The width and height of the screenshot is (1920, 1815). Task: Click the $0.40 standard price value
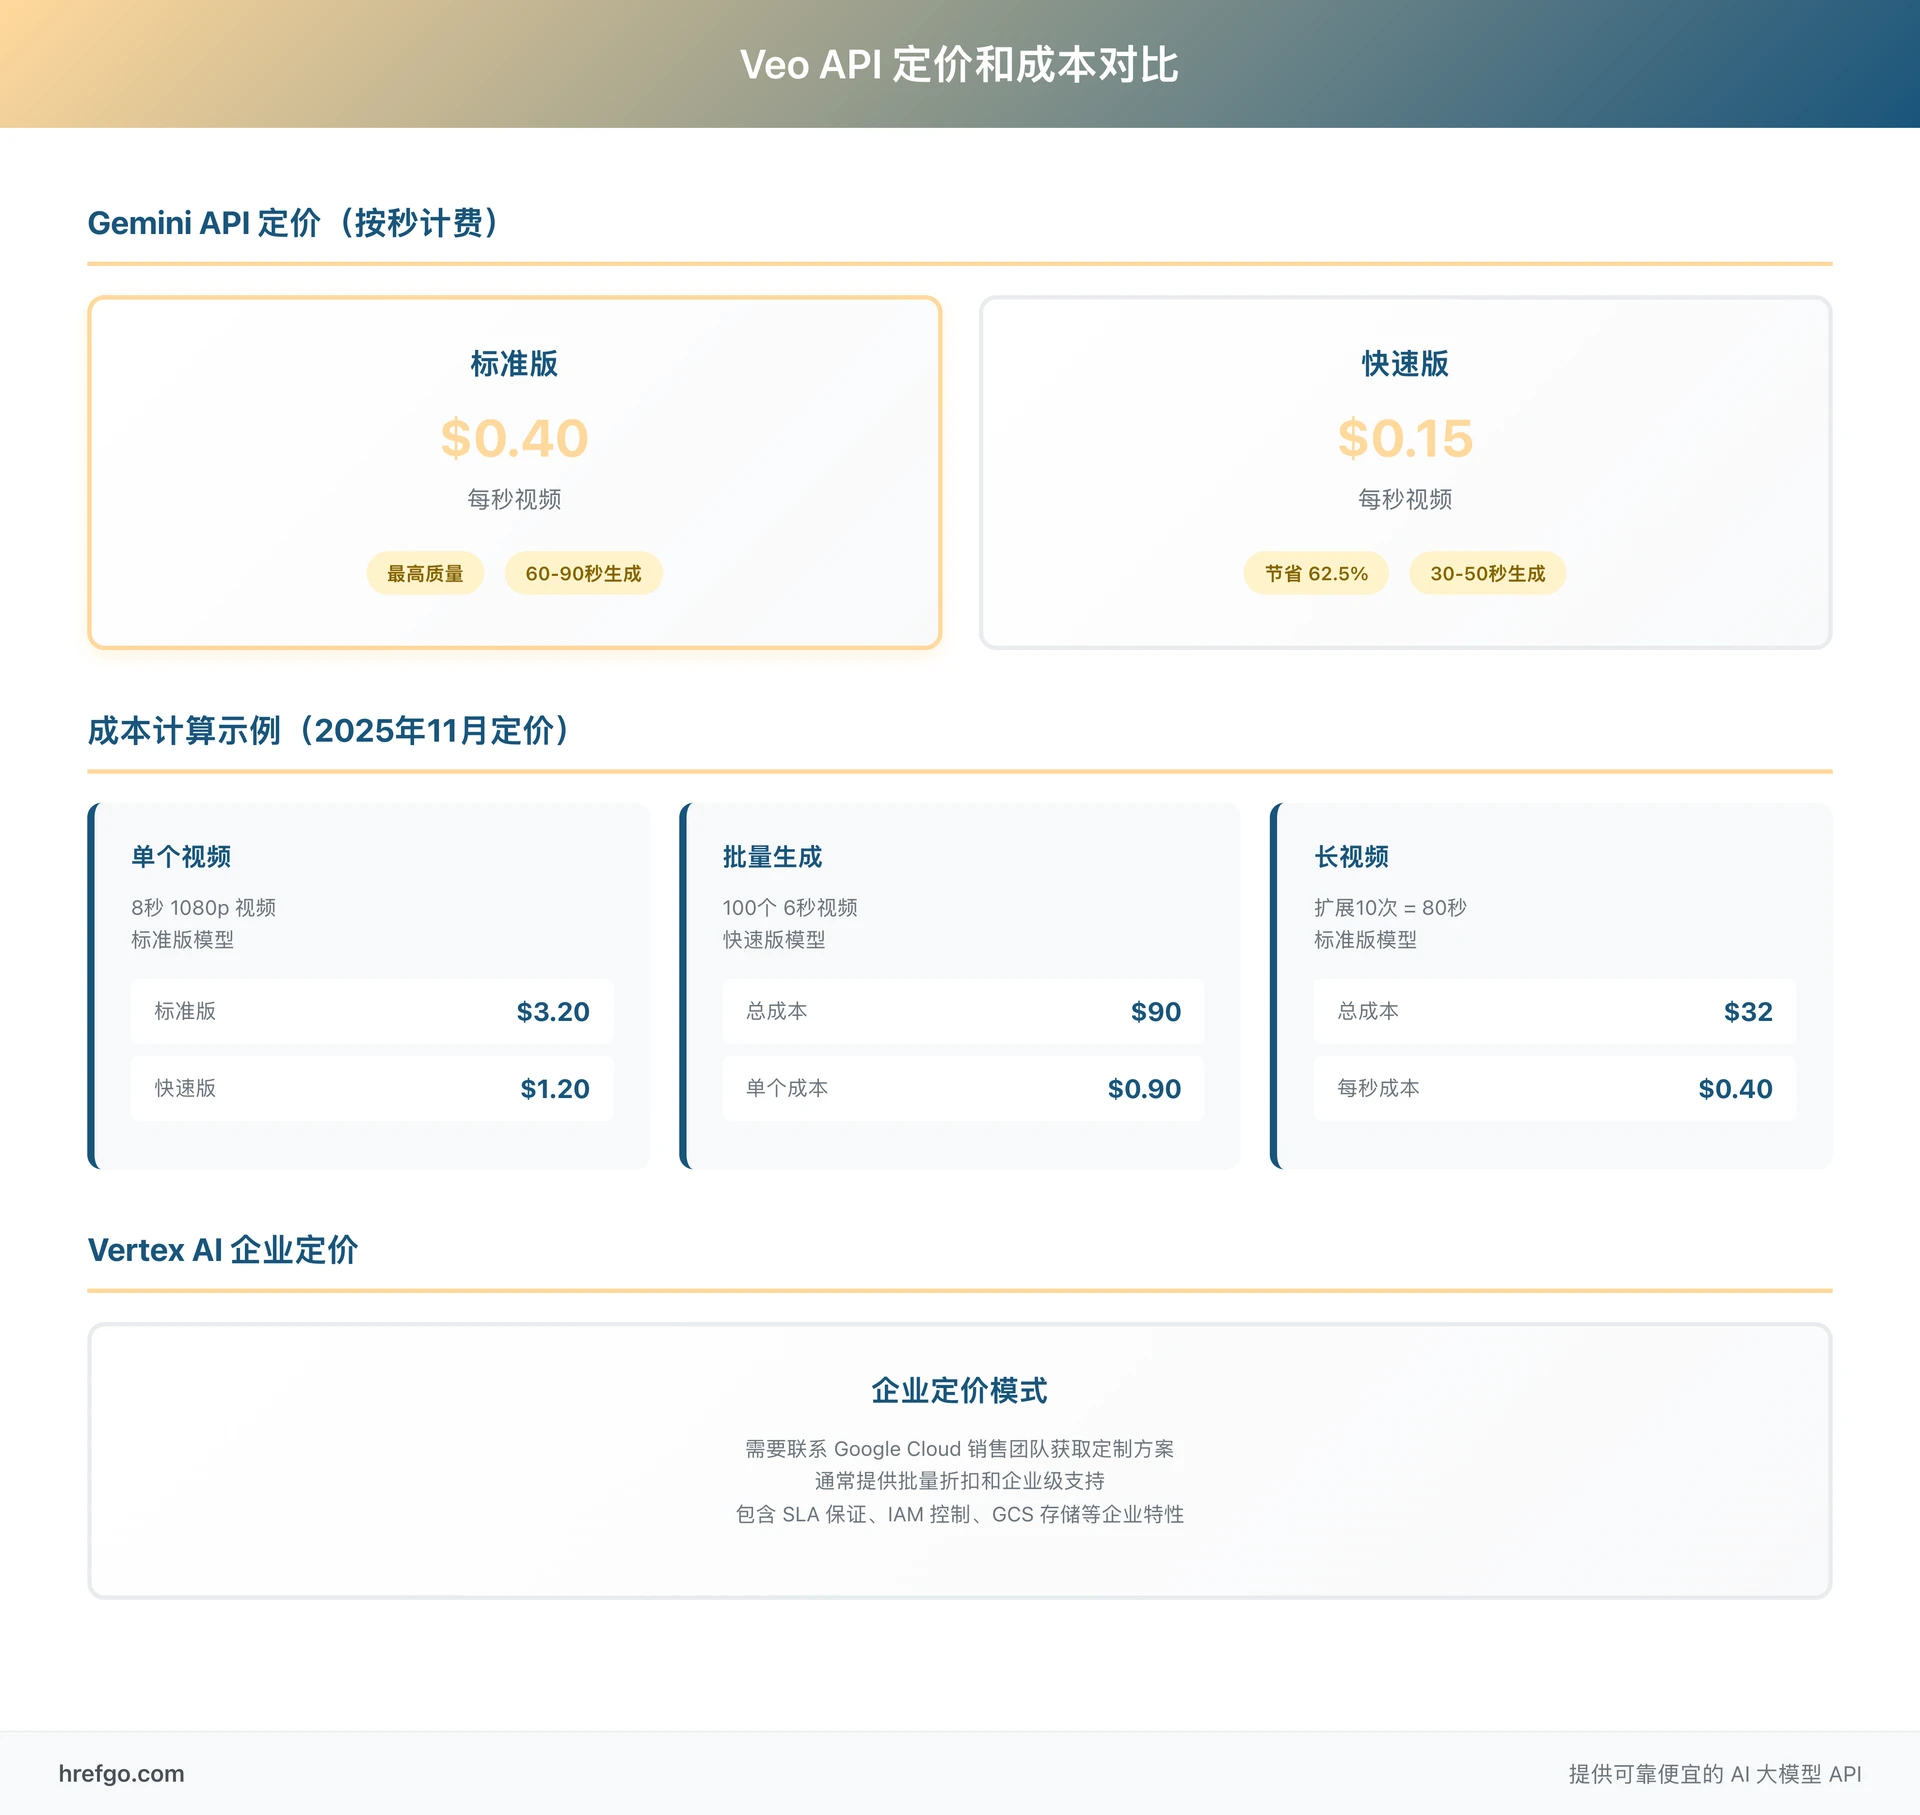(514, 437)
